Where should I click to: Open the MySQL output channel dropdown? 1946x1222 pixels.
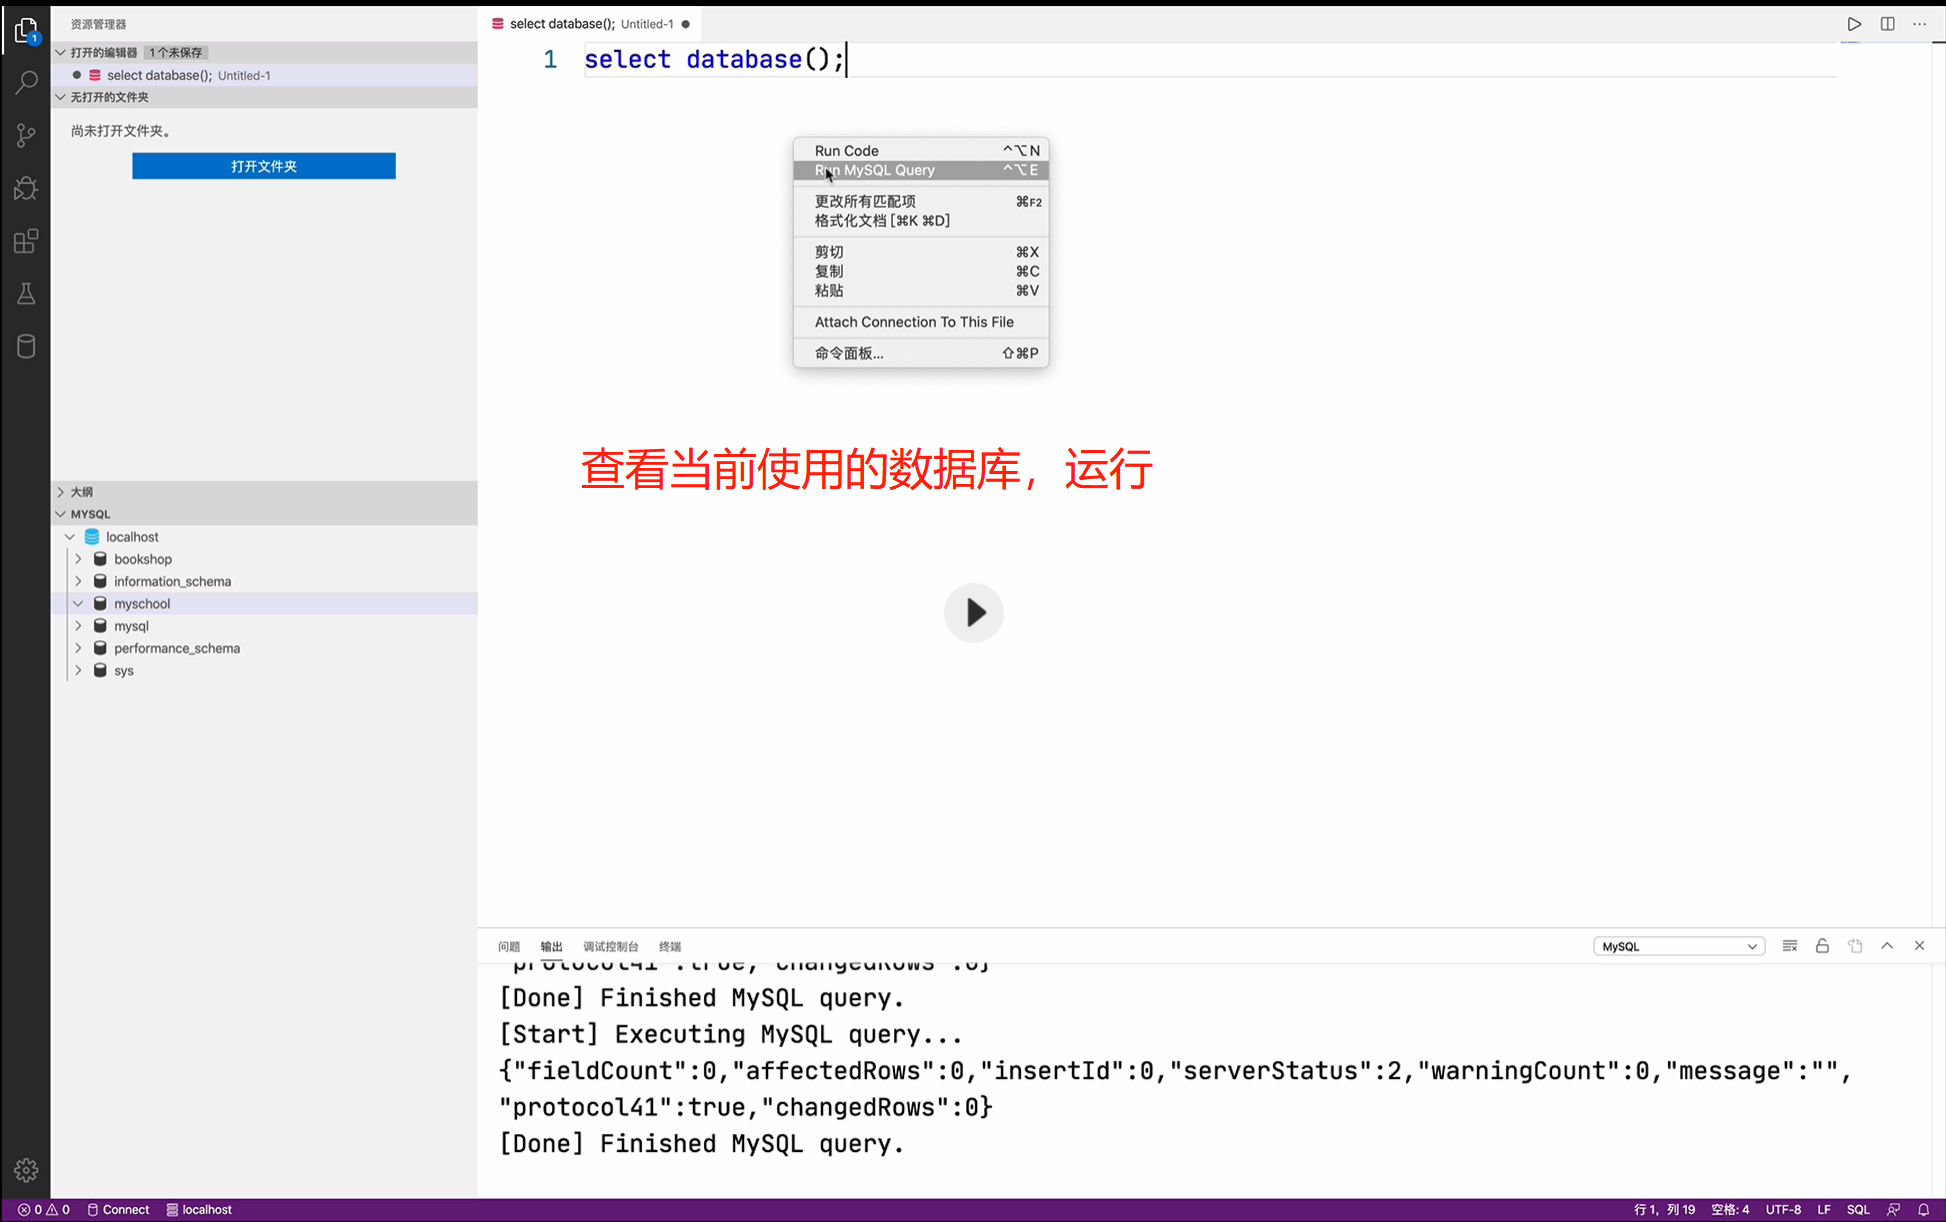click(x=1678, y=946)
